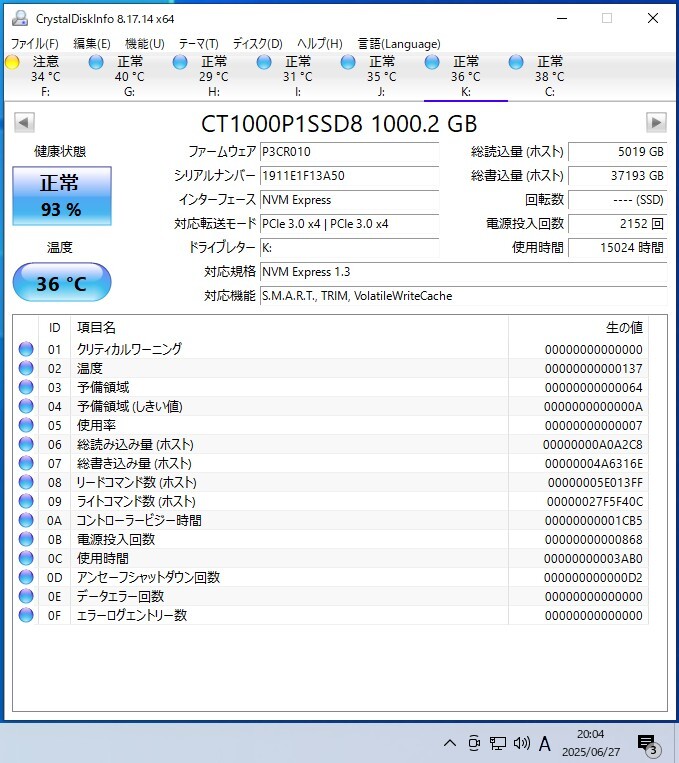Click total host writes value 37193 GB
The height and width of the screenshot is (763, 679).
[x=617, y=176]
